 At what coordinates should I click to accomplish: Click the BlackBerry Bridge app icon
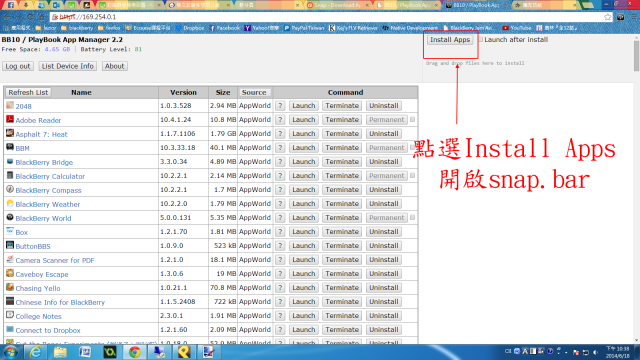[x=10, y=161]
